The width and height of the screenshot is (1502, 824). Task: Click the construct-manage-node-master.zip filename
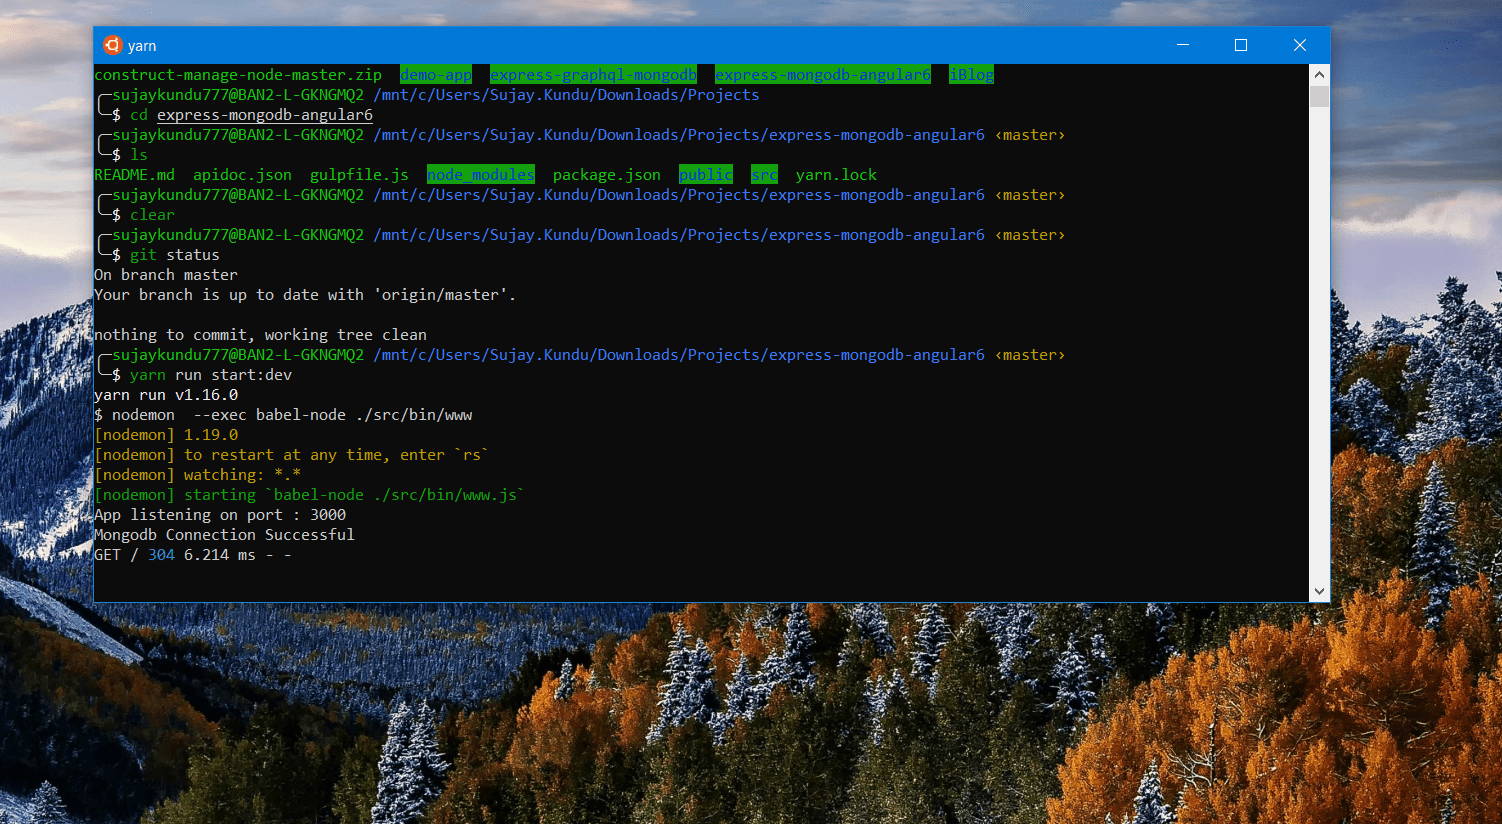pos(238,74)
